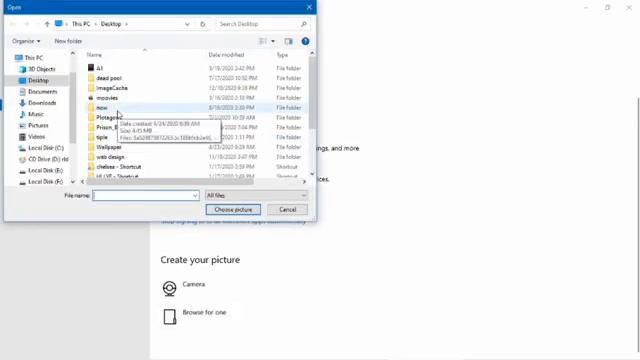Open the Organize menu
Image resolution: width=640 pixels, height=360 pixels.
26,41
